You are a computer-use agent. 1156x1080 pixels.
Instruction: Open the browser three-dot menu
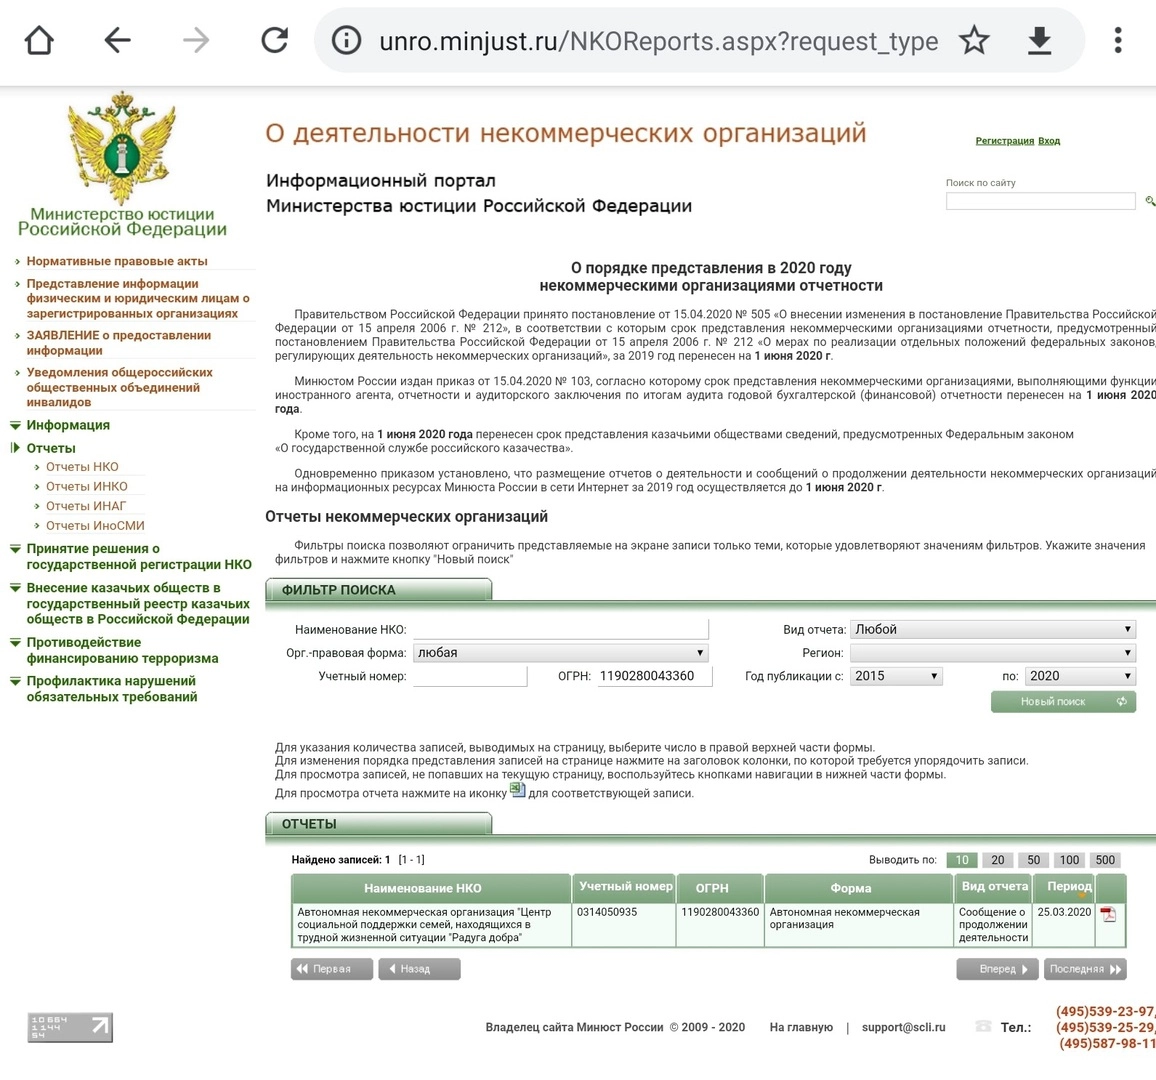[x=1117, y=41]
